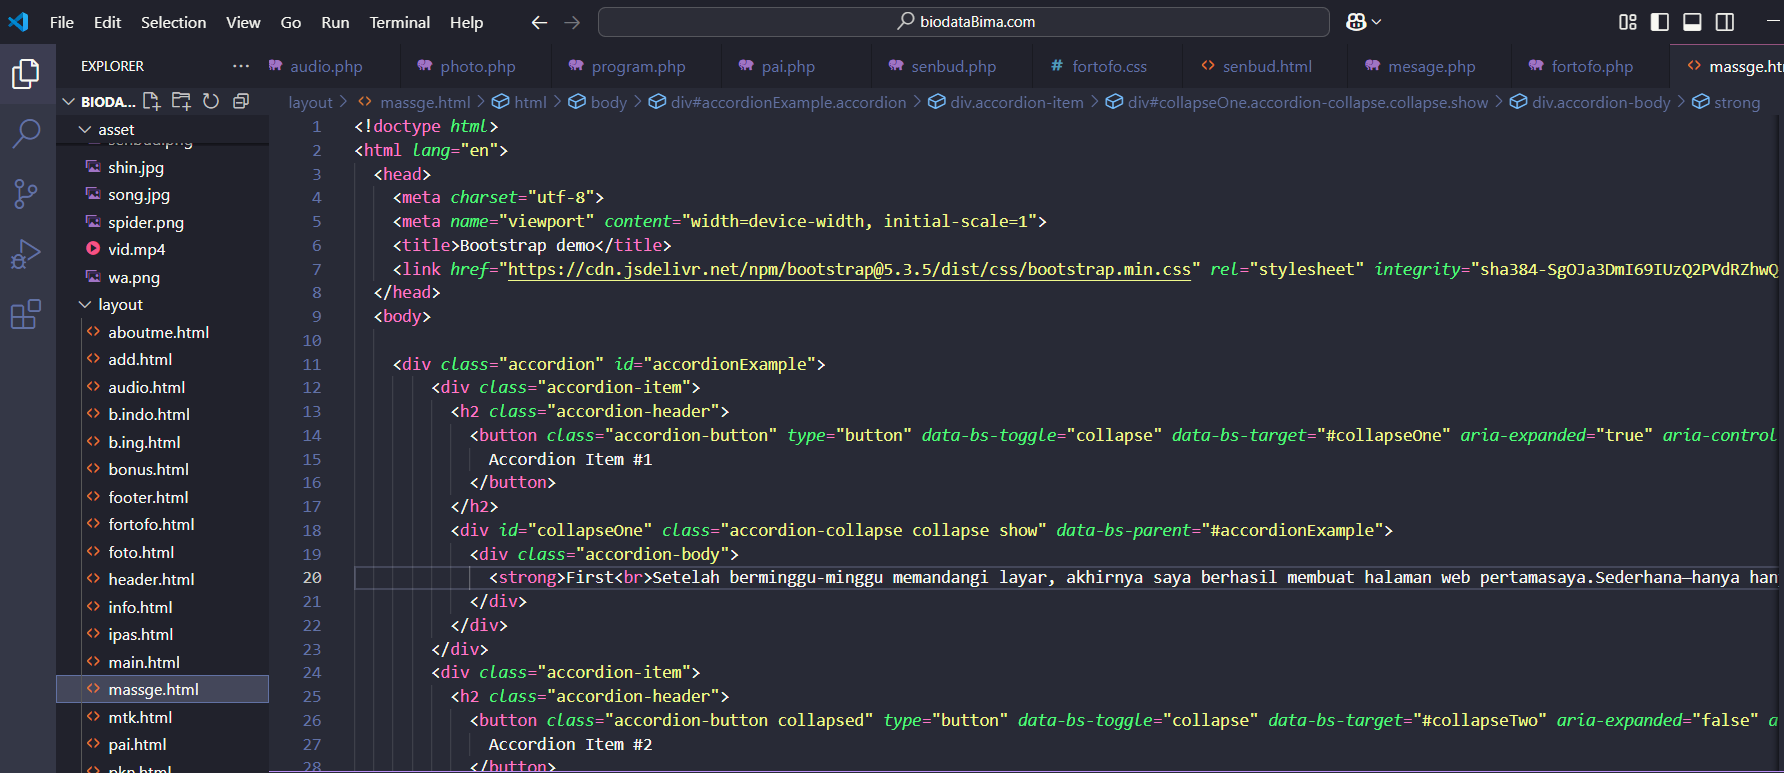Click the biodataBima.com command center search box
The width and height of the screenshot is (1784, 773).
[x=964, y=22]
